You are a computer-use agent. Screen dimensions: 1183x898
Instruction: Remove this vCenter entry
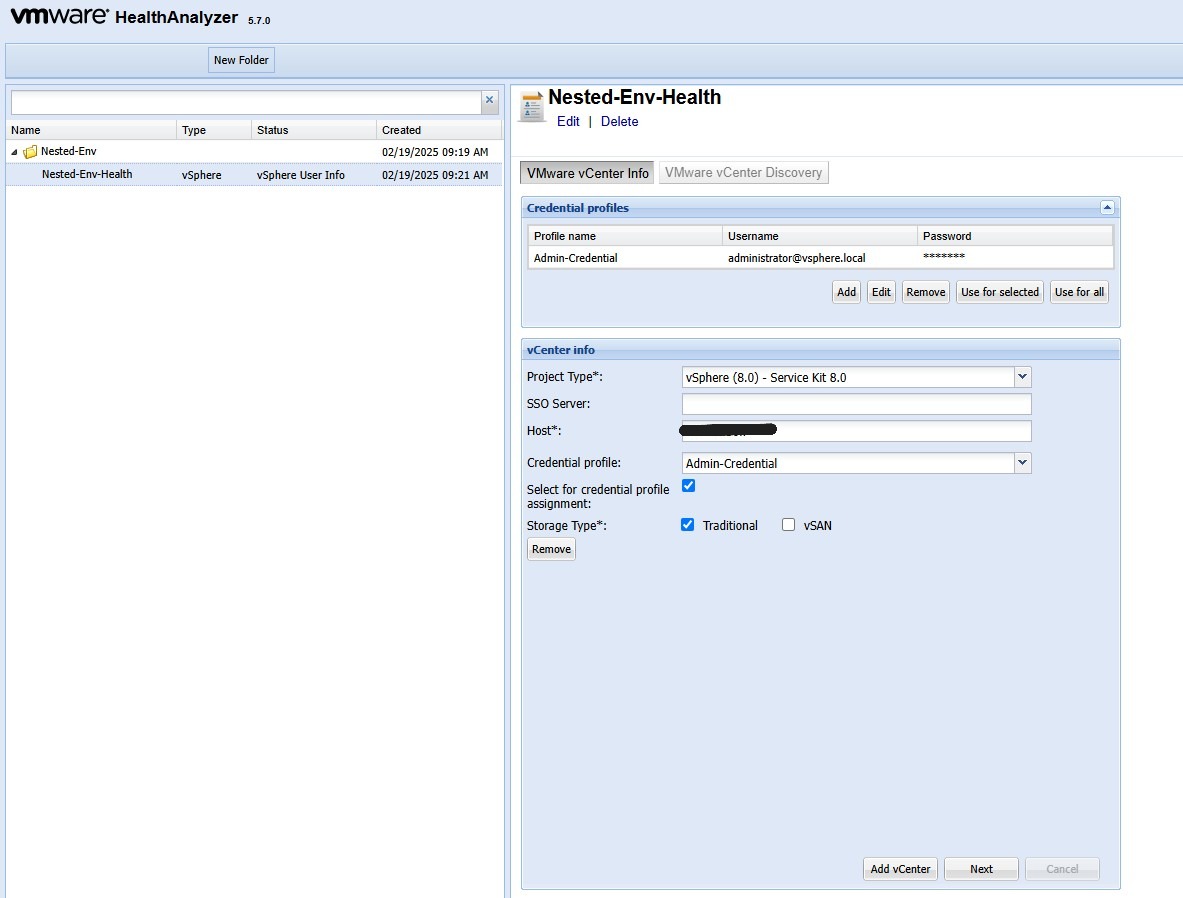click(x=552, y=549)
